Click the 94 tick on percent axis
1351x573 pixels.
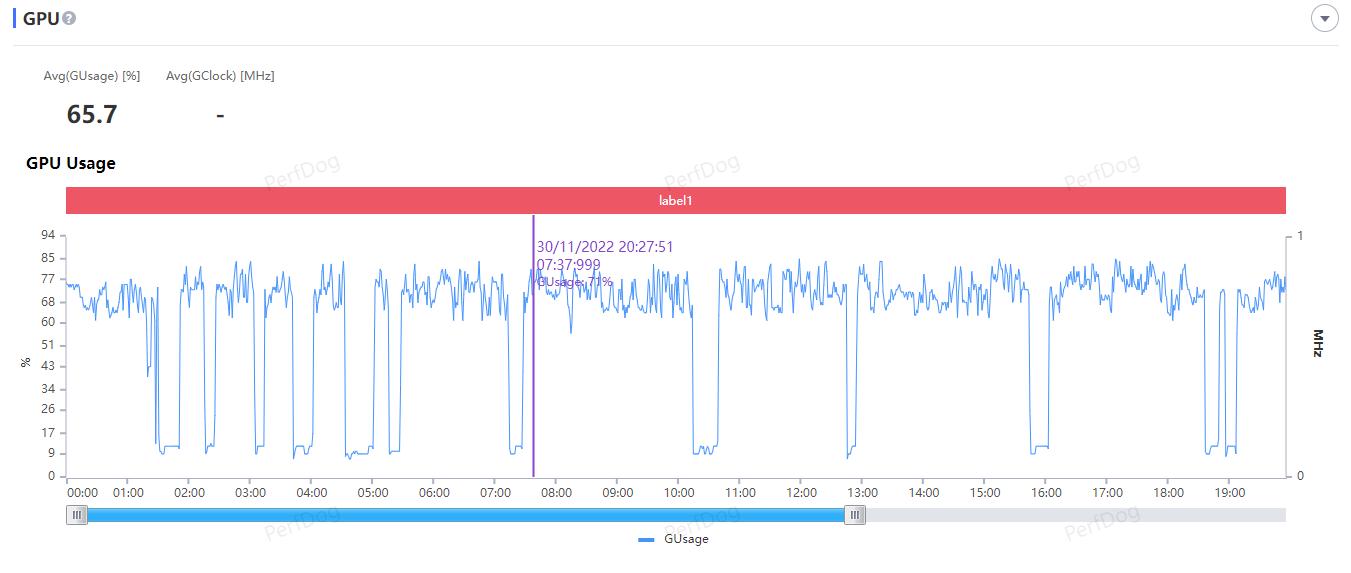click(47, 236)
